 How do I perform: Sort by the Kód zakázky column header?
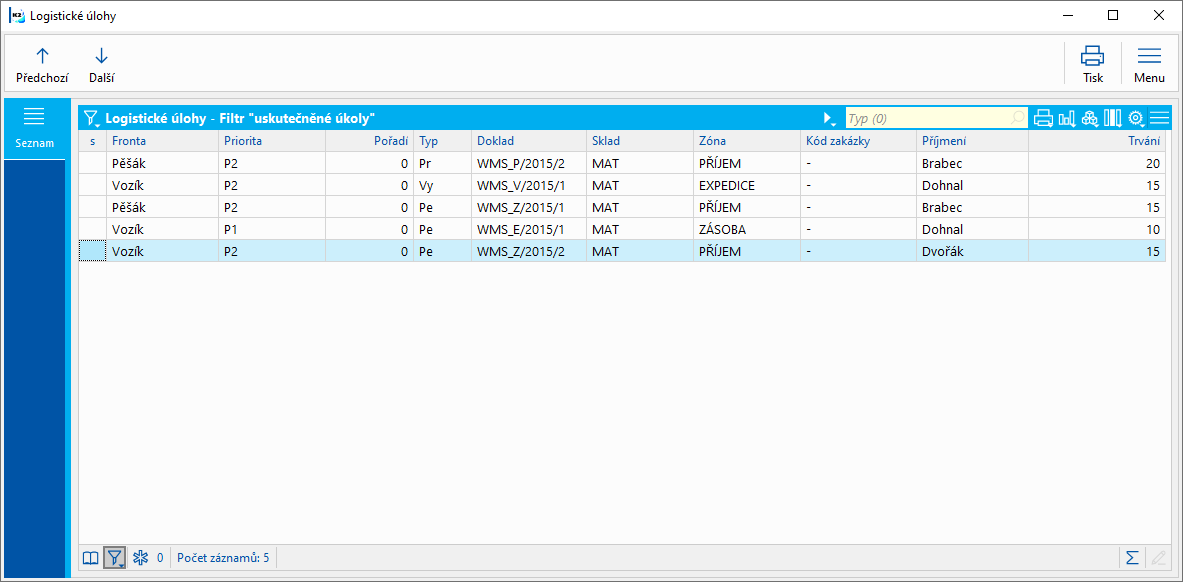coord(858,141)
